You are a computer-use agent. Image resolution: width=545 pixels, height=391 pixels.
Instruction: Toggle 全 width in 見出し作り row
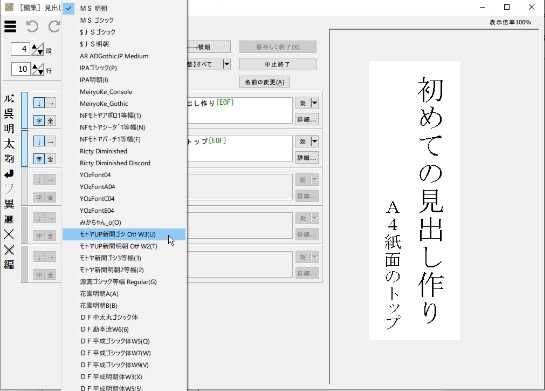click(51, 121)
